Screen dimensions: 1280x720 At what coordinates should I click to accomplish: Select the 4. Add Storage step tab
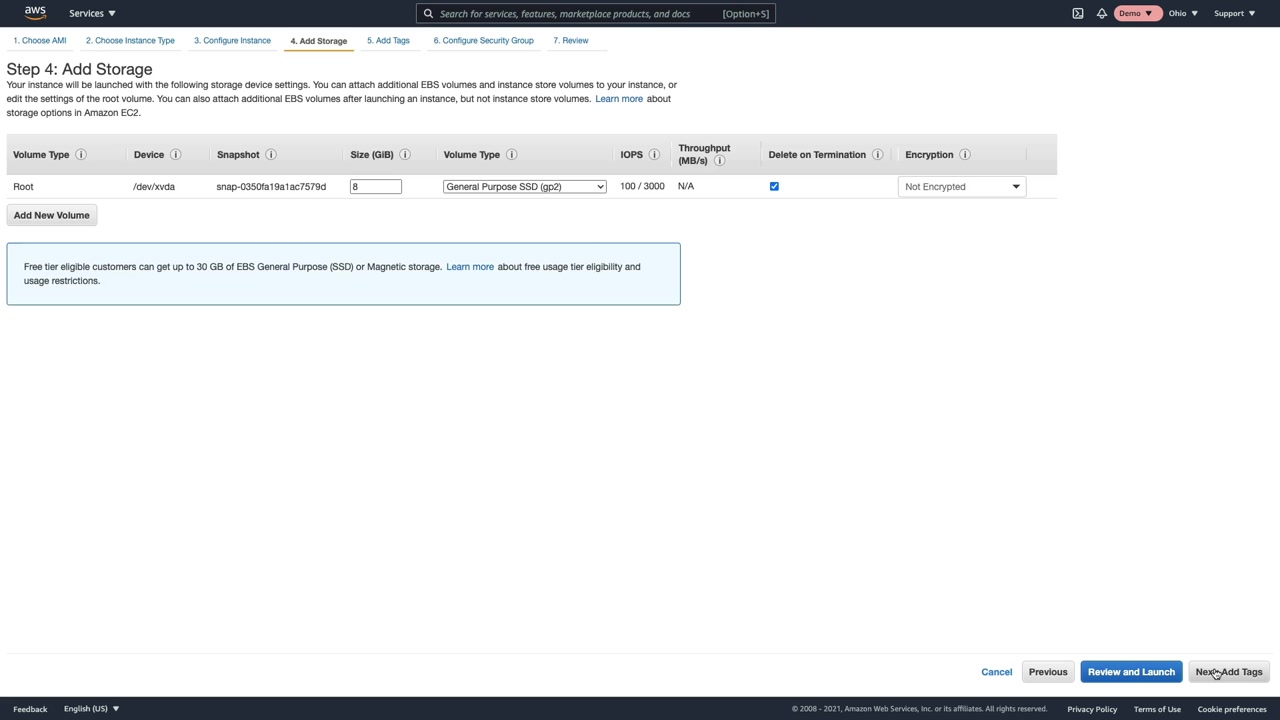pos(319,41)
